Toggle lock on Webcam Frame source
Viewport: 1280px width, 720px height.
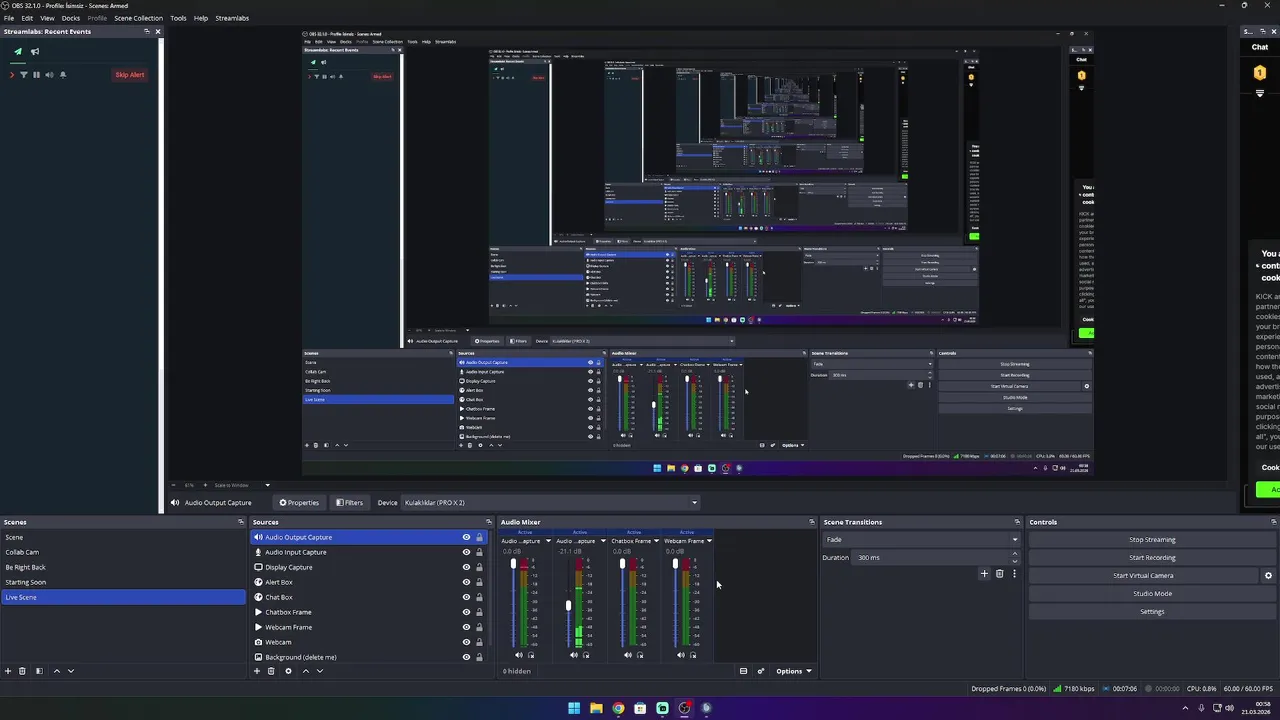479,627
